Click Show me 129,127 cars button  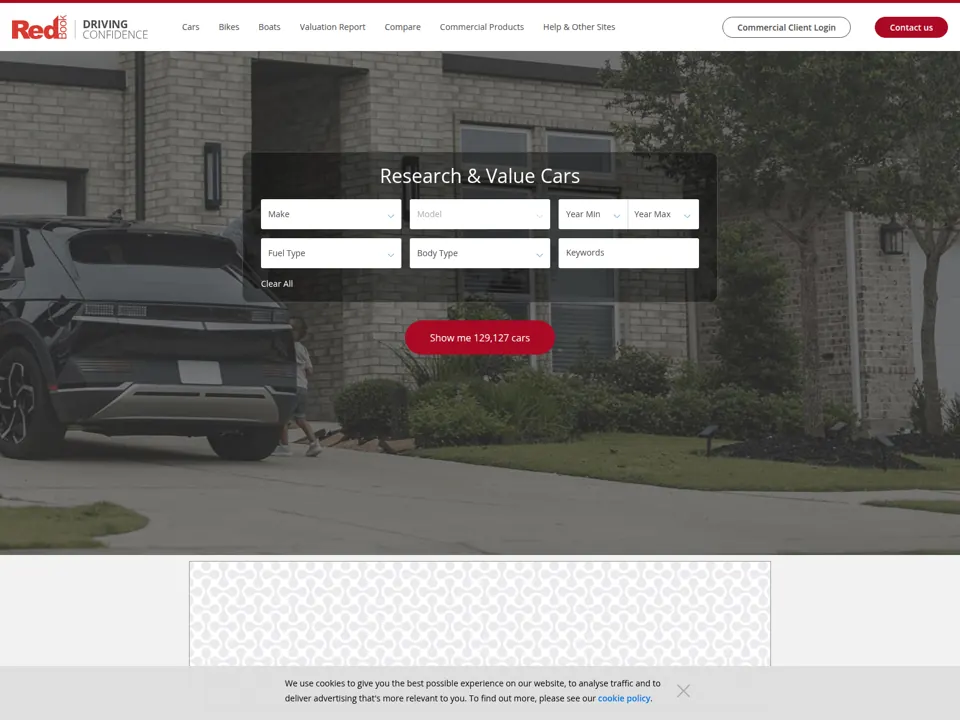coord(480,337)
